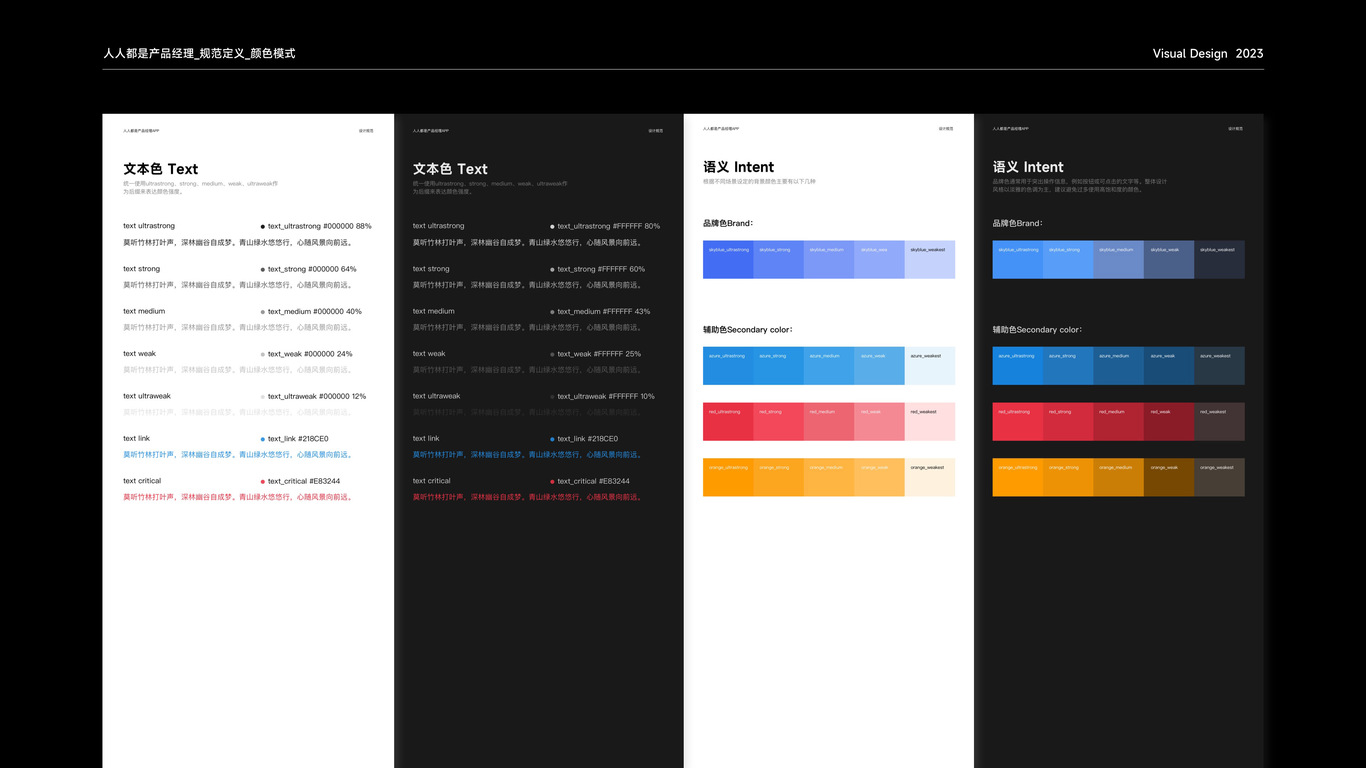The height and width of the screenshot is (768, 1366).
Task: Click the "text_ultraweak #000000 12%" label
Action: [x=317, y=396]
